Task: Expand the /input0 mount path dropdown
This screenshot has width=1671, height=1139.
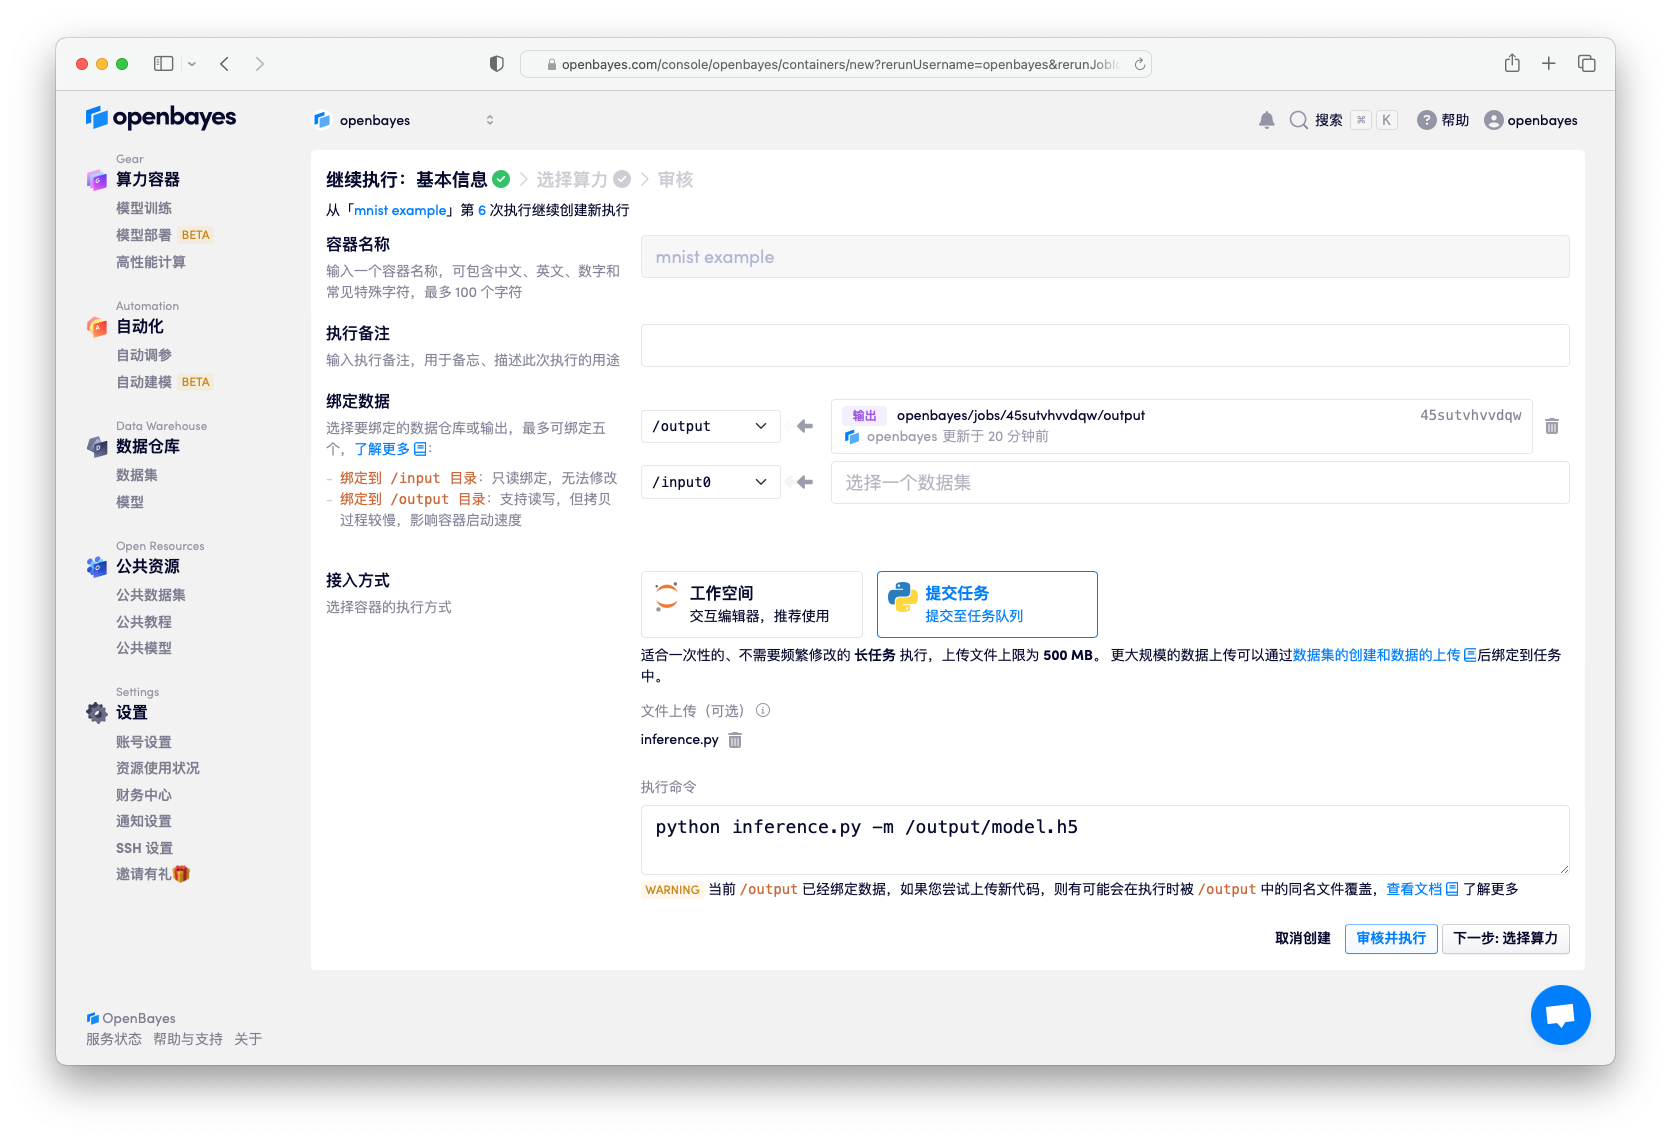Action: click(x=710, y=482)
